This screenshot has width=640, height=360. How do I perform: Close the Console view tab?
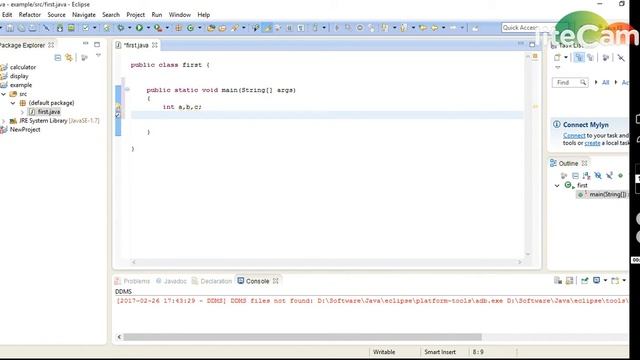[x=276, y=281]
